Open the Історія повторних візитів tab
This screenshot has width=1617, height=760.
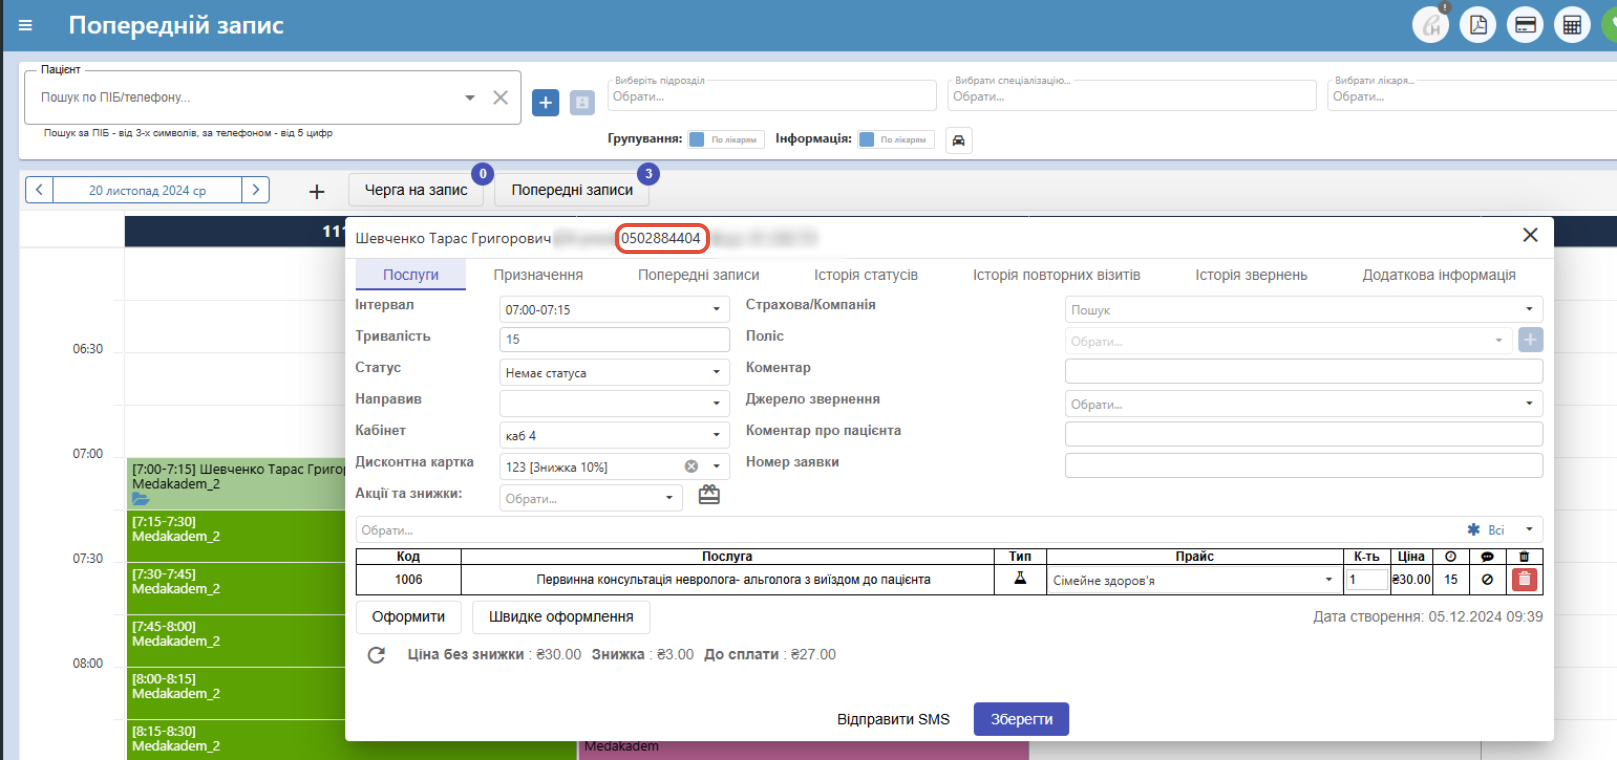(x=1057, y=275)
